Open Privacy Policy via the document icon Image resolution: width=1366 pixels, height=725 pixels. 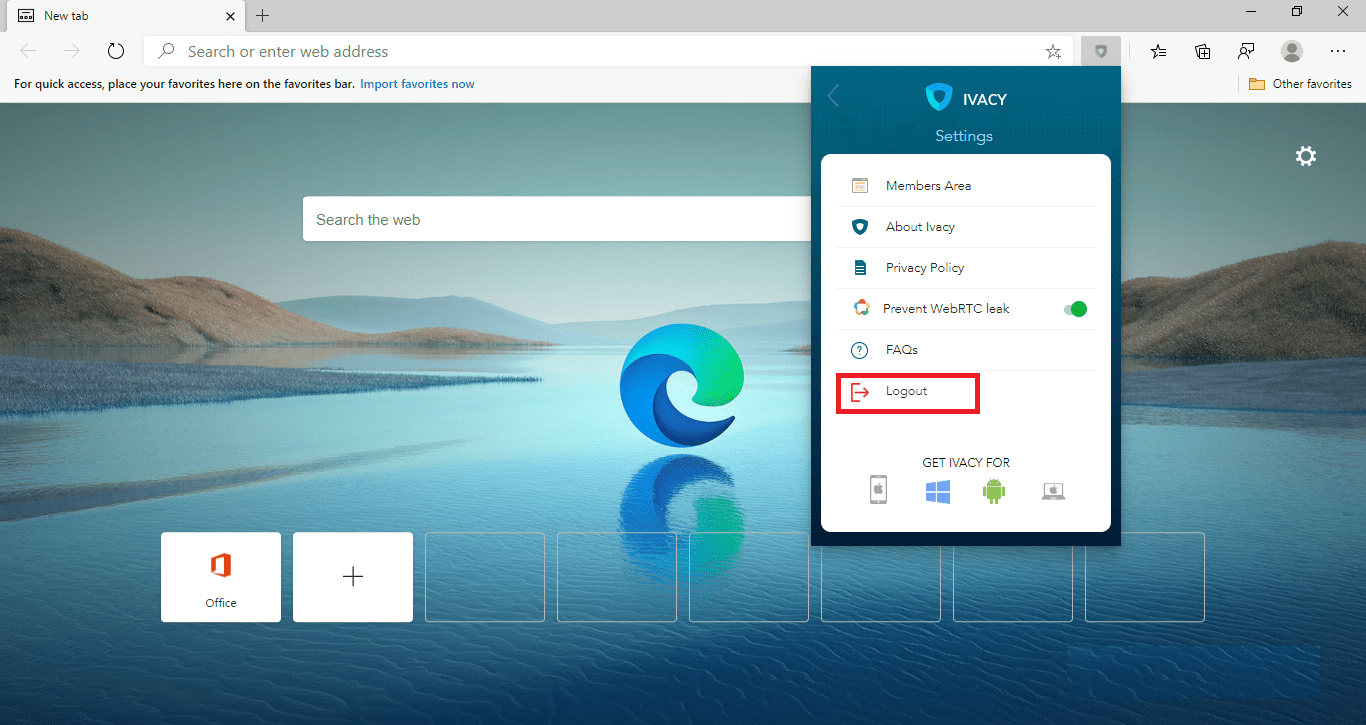(860, 267)
